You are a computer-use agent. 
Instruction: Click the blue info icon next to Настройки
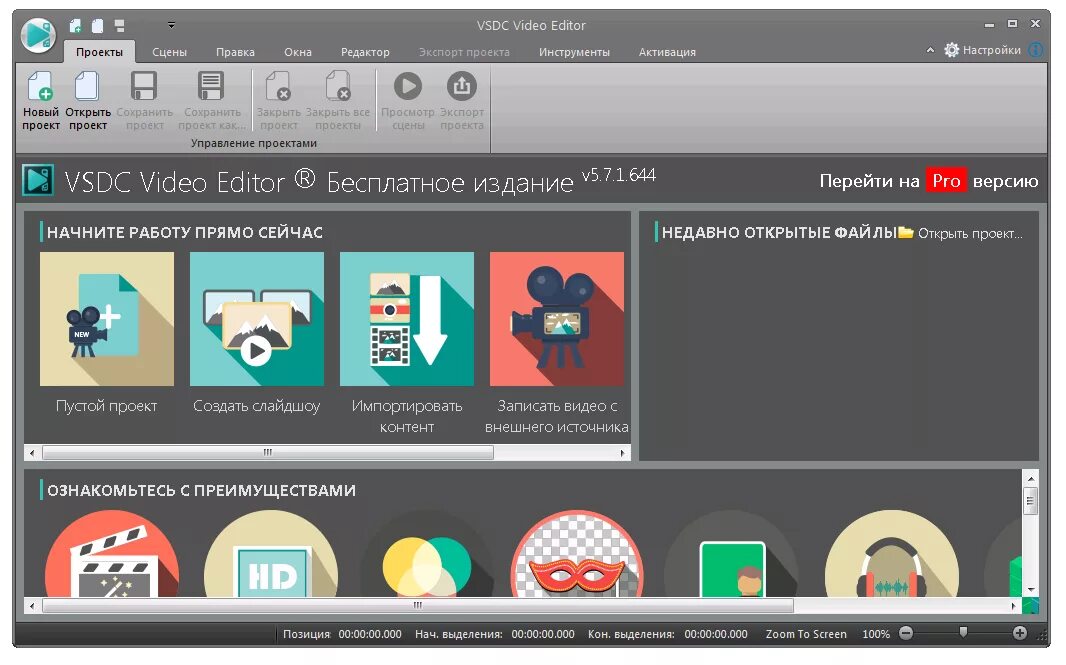(1035, 50)
